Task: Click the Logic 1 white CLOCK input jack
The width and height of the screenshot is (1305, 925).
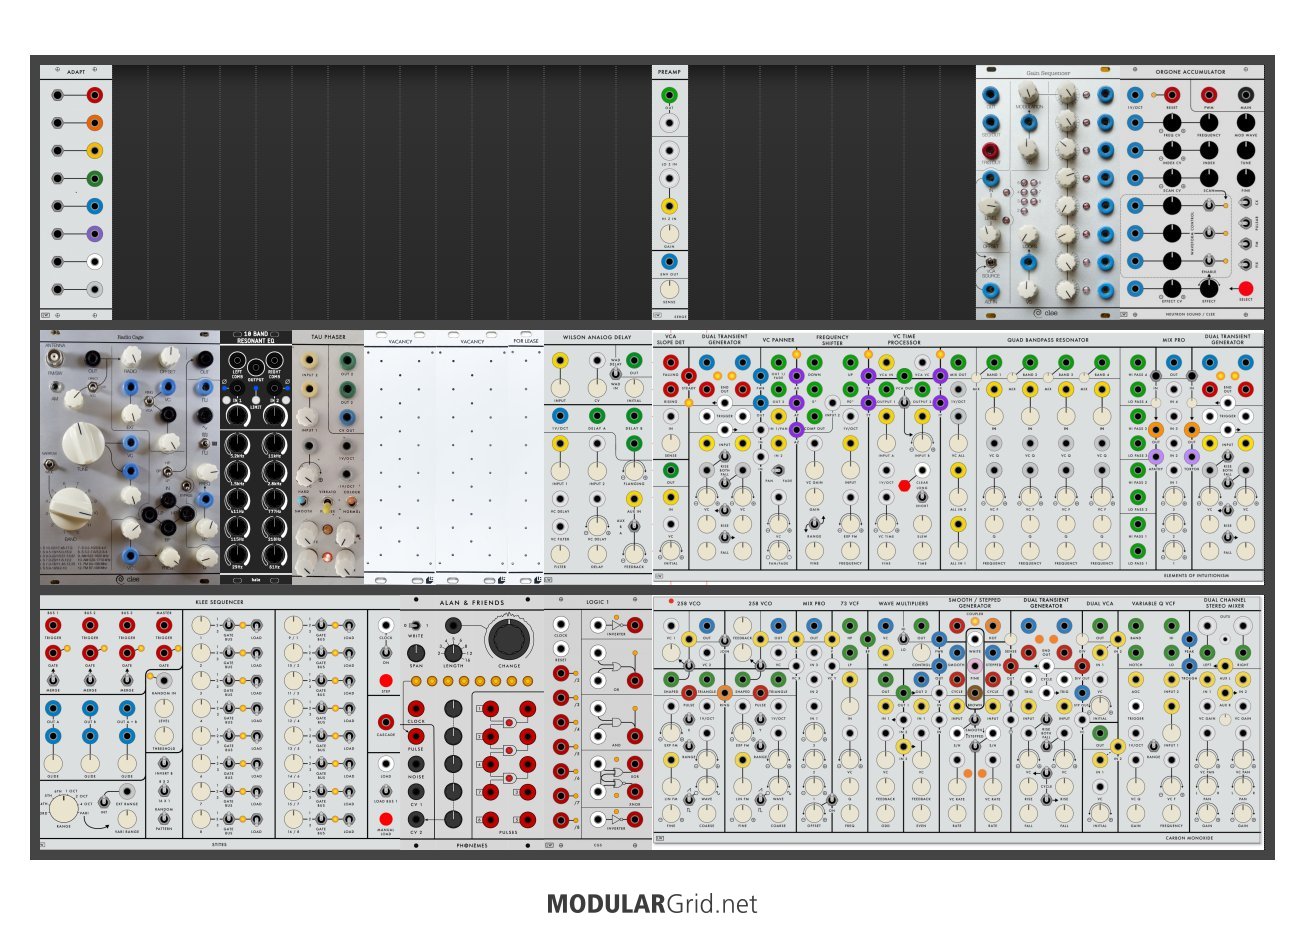Action: click(x=561, y=624)
